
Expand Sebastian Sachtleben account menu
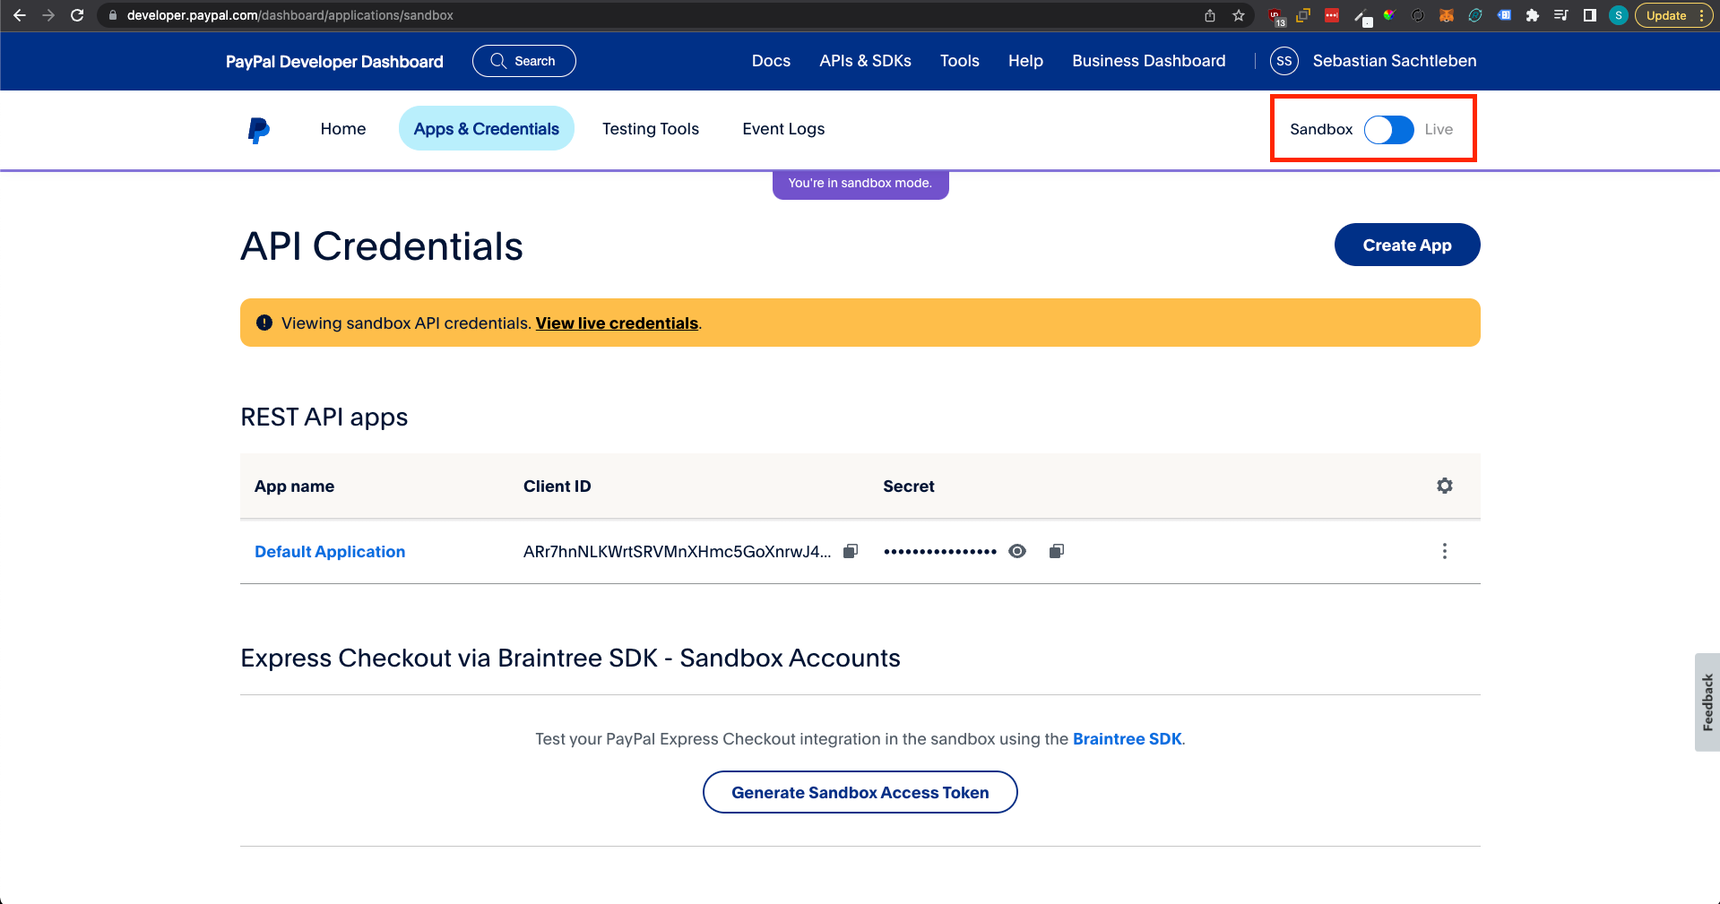coord(1394,61)
